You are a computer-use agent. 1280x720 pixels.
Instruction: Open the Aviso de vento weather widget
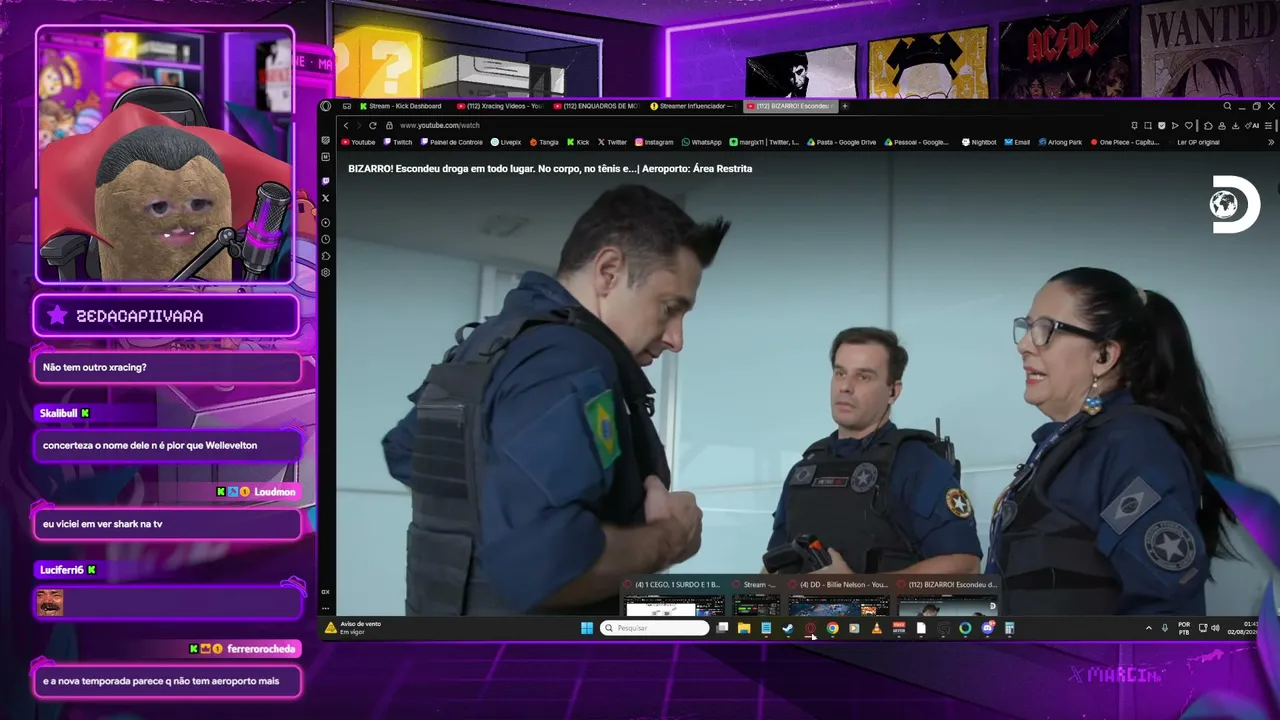point(354,628)
